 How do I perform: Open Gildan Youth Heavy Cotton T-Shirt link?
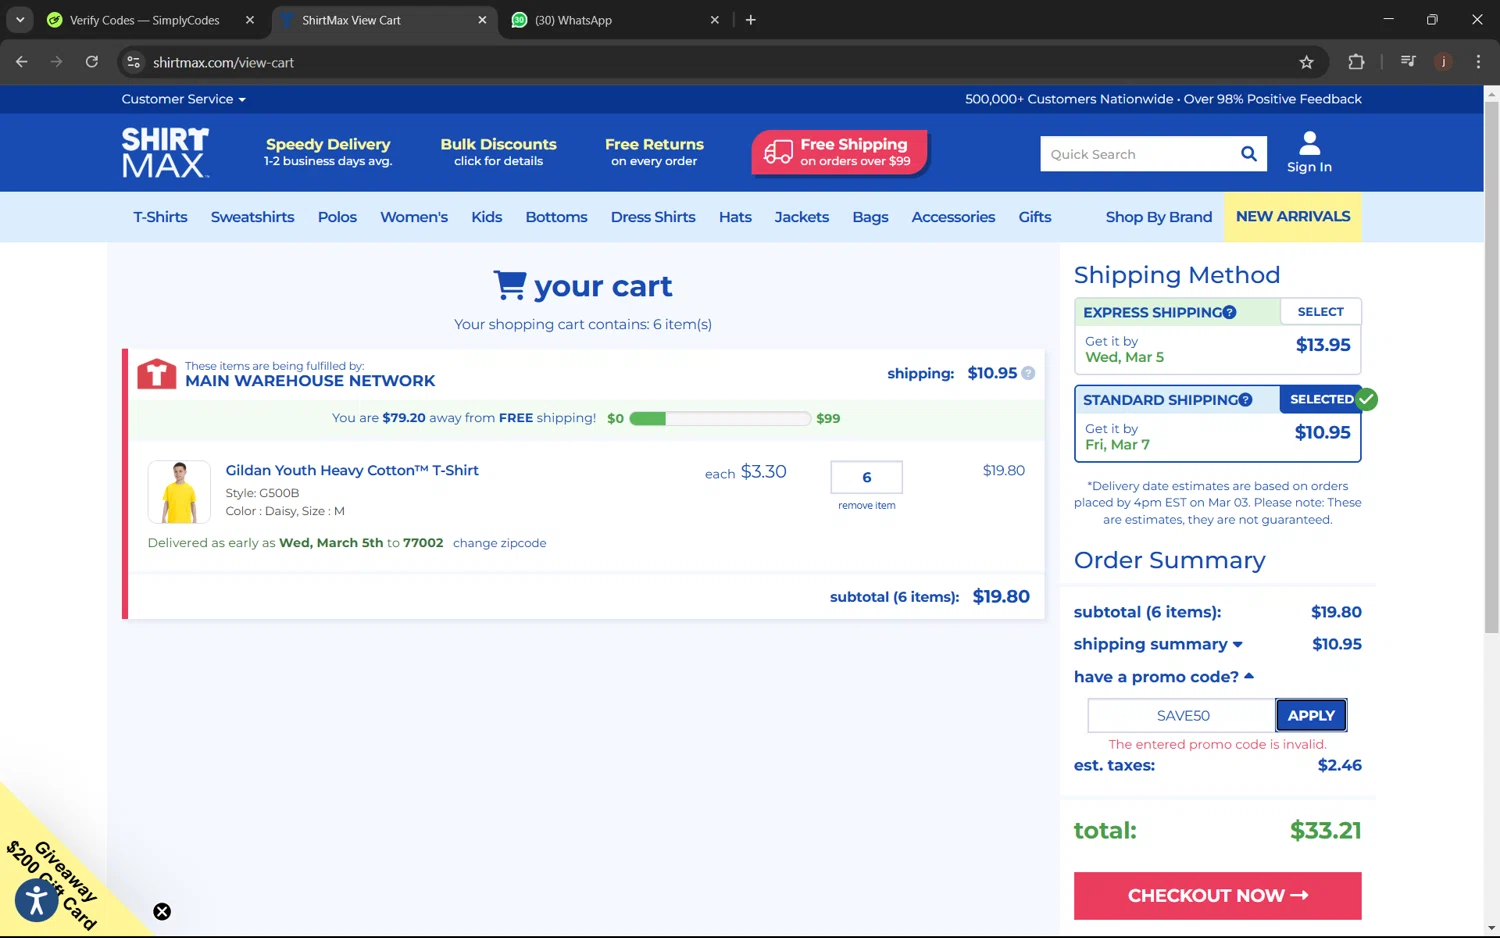click(x=352, y=470)
